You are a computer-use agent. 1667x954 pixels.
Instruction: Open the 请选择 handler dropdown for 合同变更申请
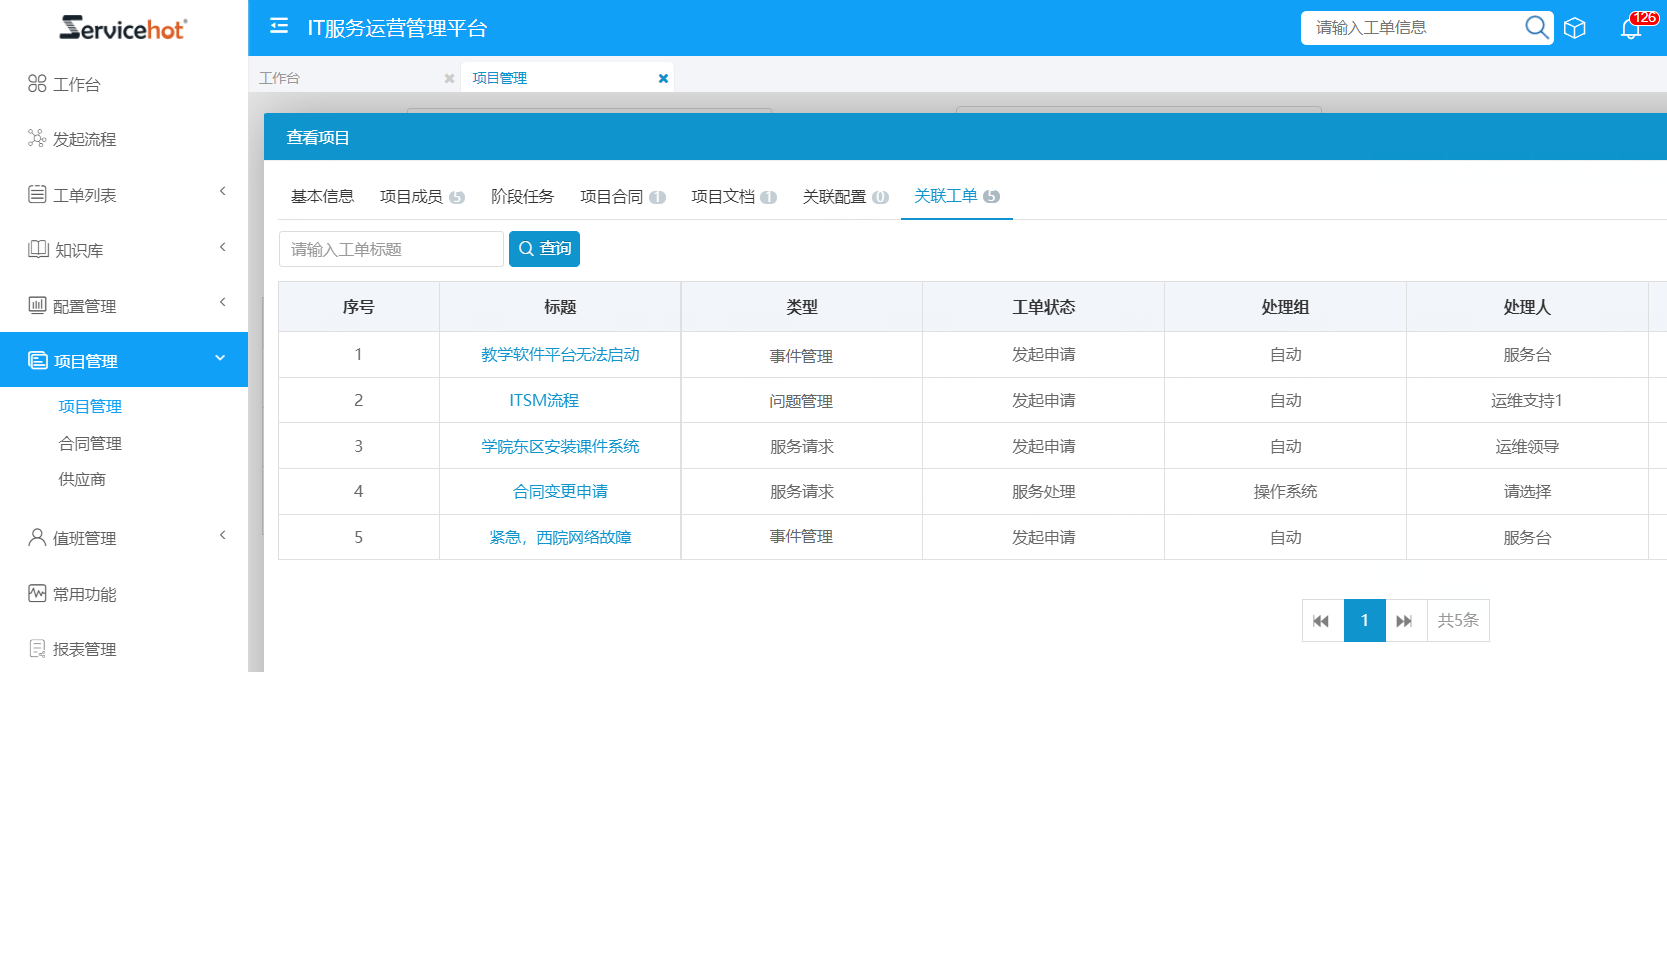point(1528,491)
